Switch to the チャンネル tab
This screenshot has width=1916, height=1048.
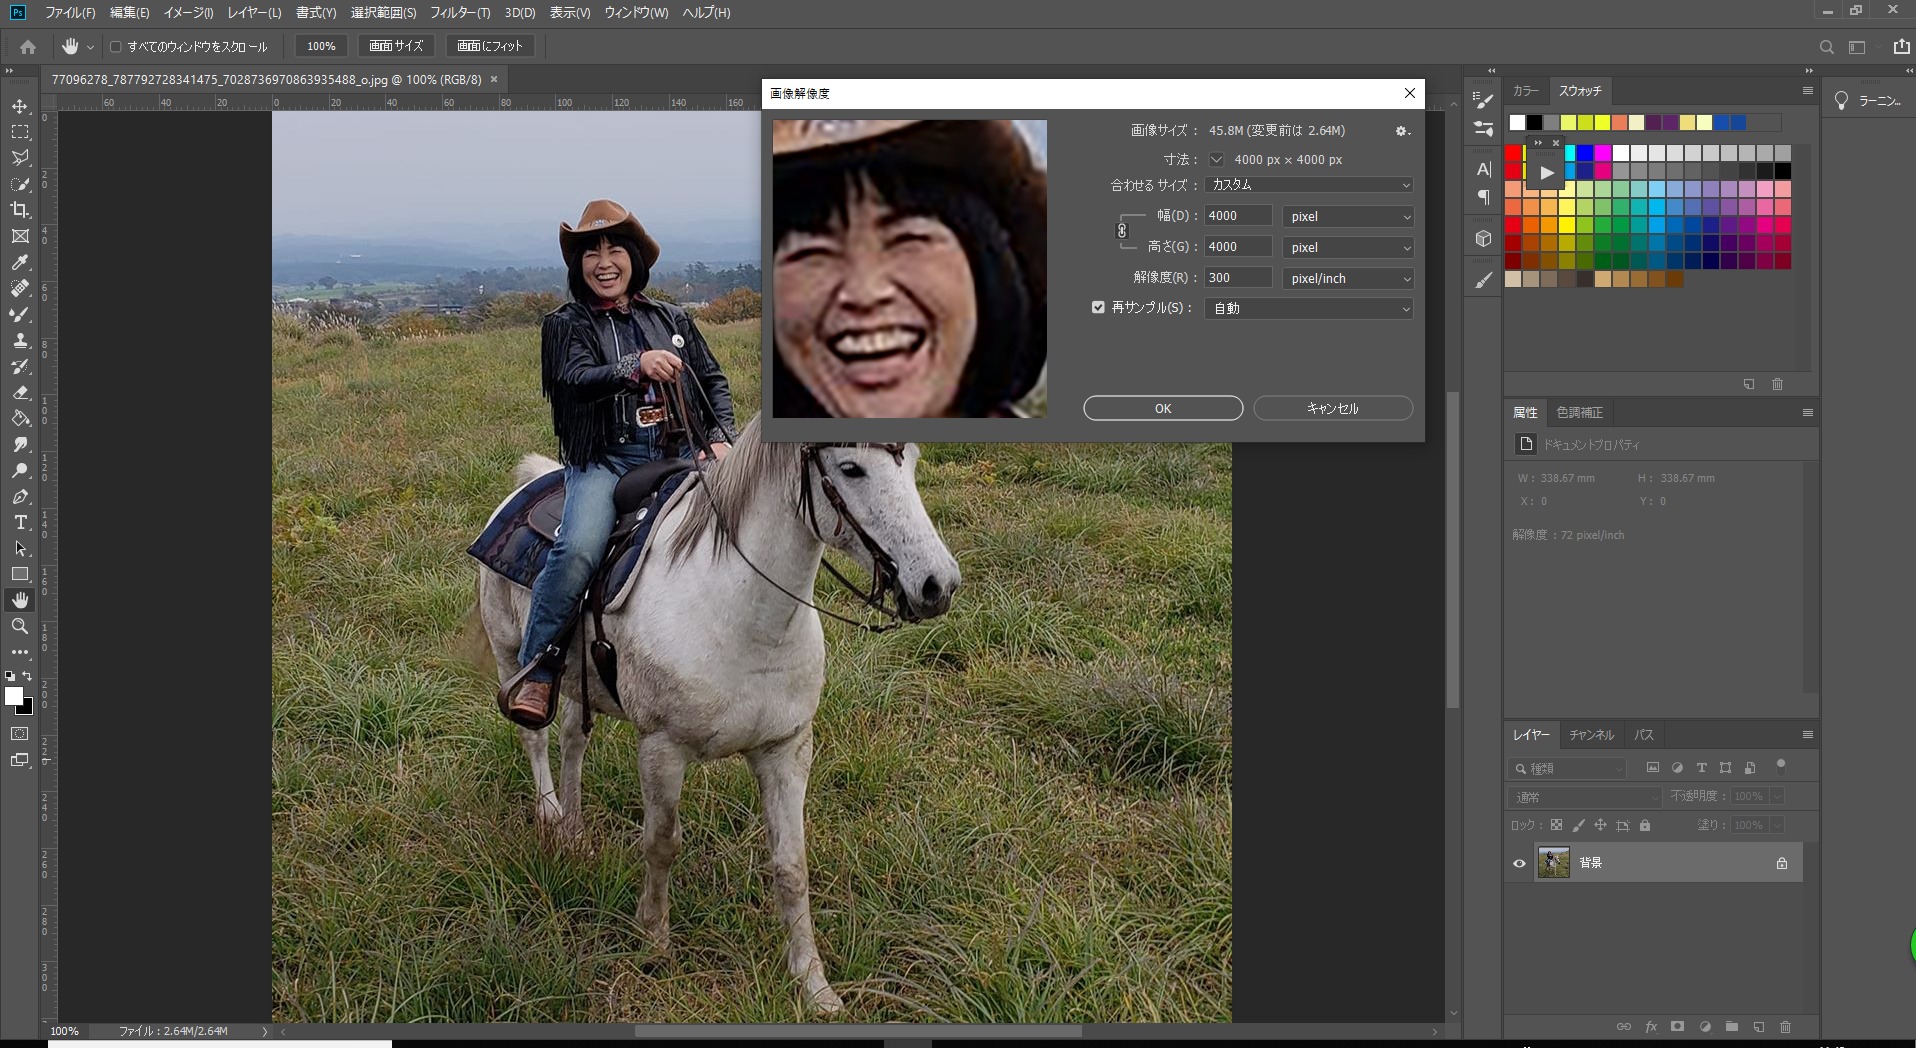1590,735
